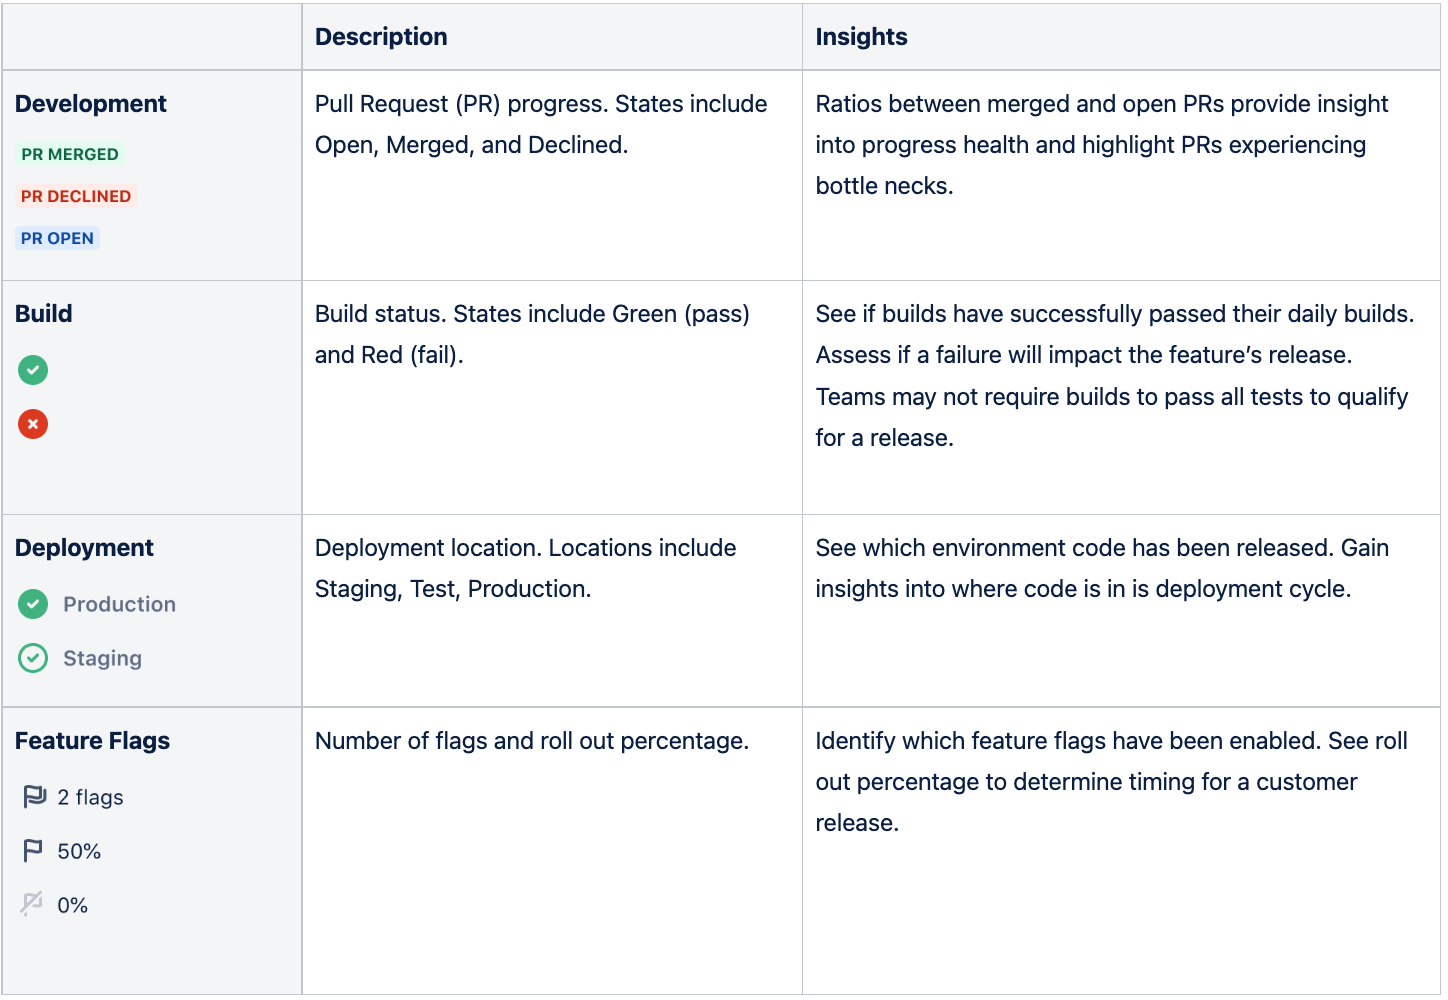This screenshot has height=1000, width=1448.
Task: Select the Description column header
Action: point(381,37)
